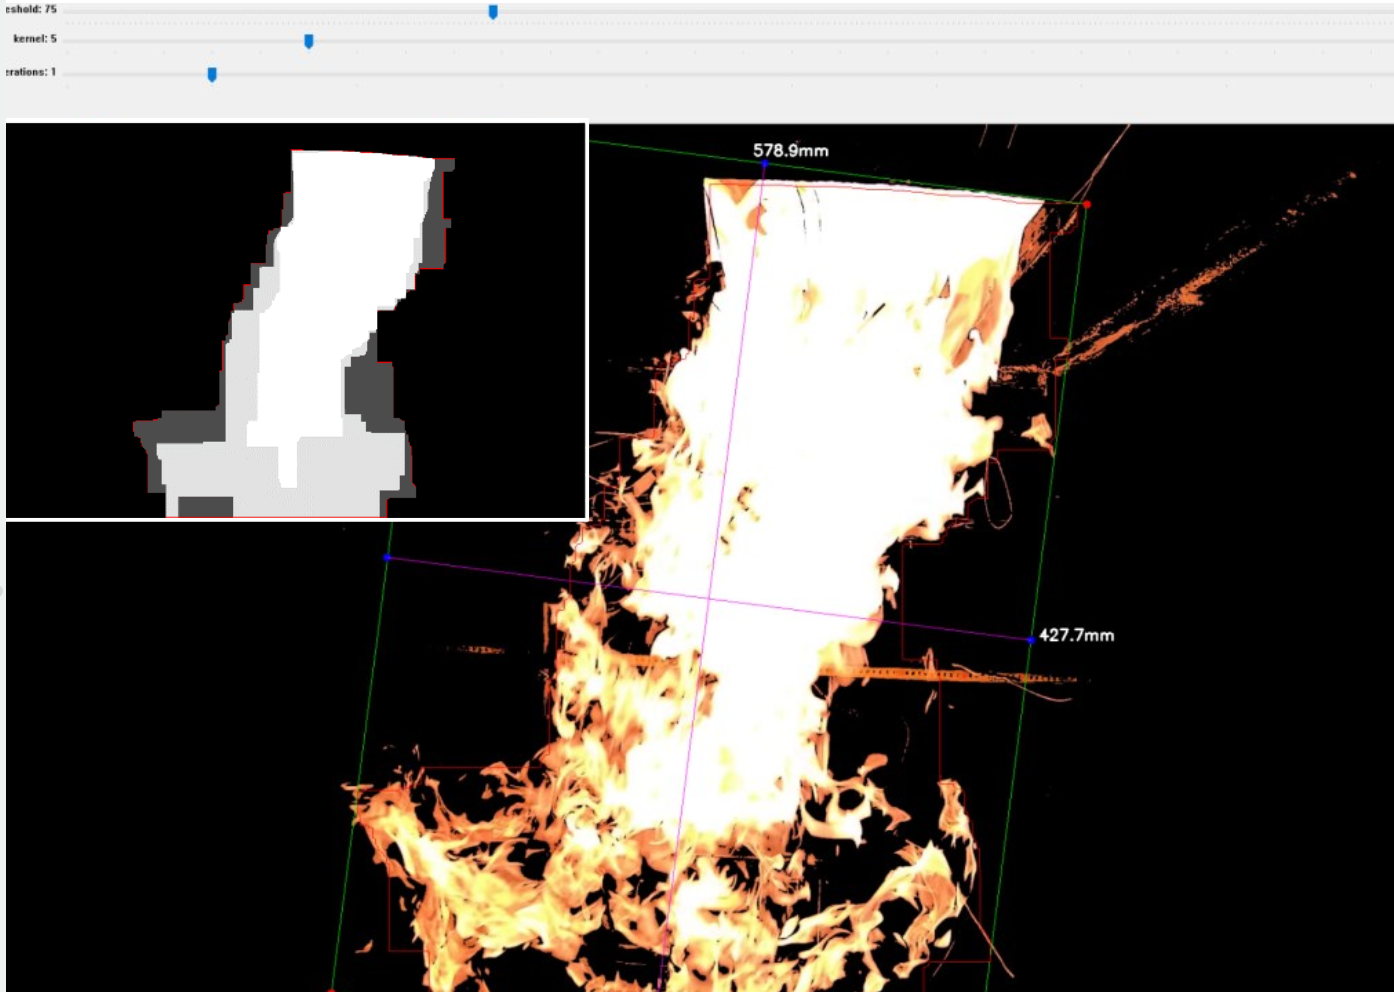Click the 578.9mm measurement label
Image resolution: width=1394 pixels, height=992 pixels.
click(x=790, y=151)
